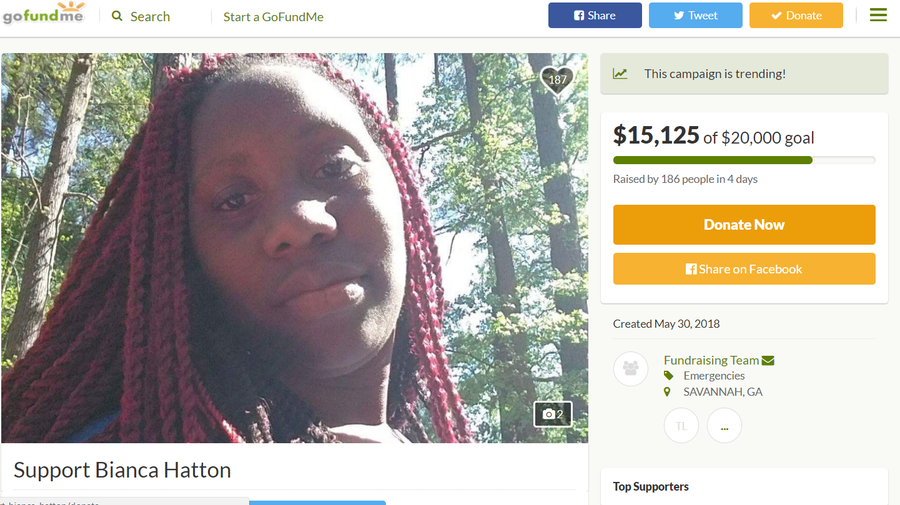Click the GoFundMe logo
The height and width of the screenshot is (505, 900).
(x=44, y=14)
